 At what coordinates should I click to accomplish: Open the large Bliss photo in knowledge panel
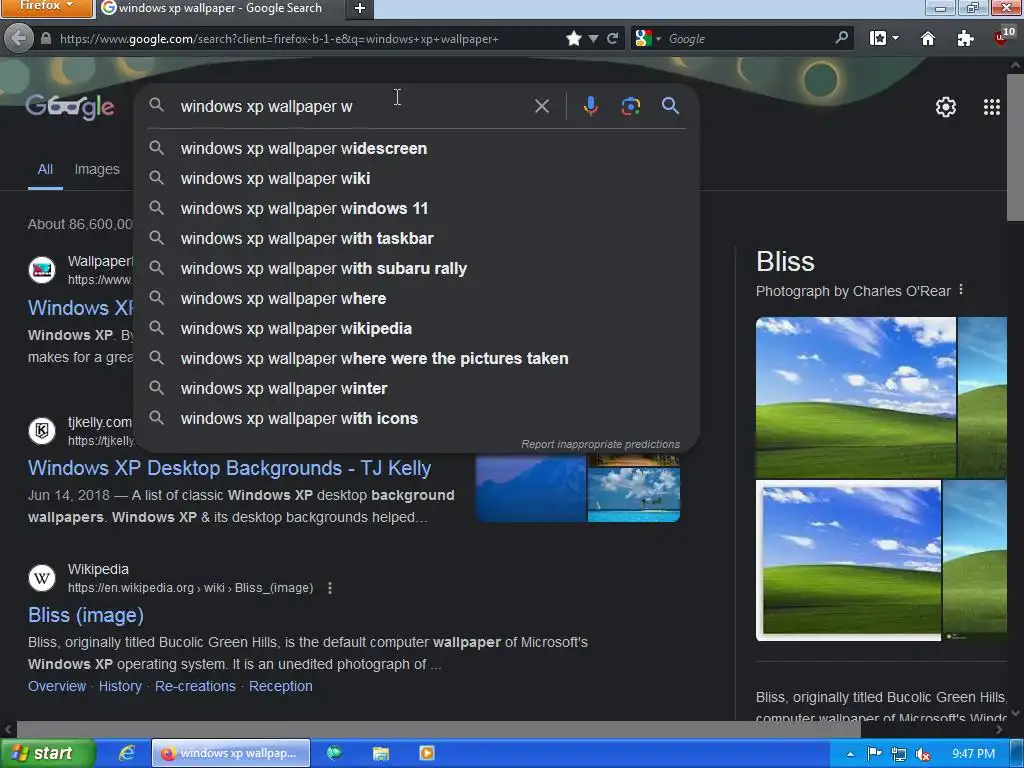click(x=856, y=397)
